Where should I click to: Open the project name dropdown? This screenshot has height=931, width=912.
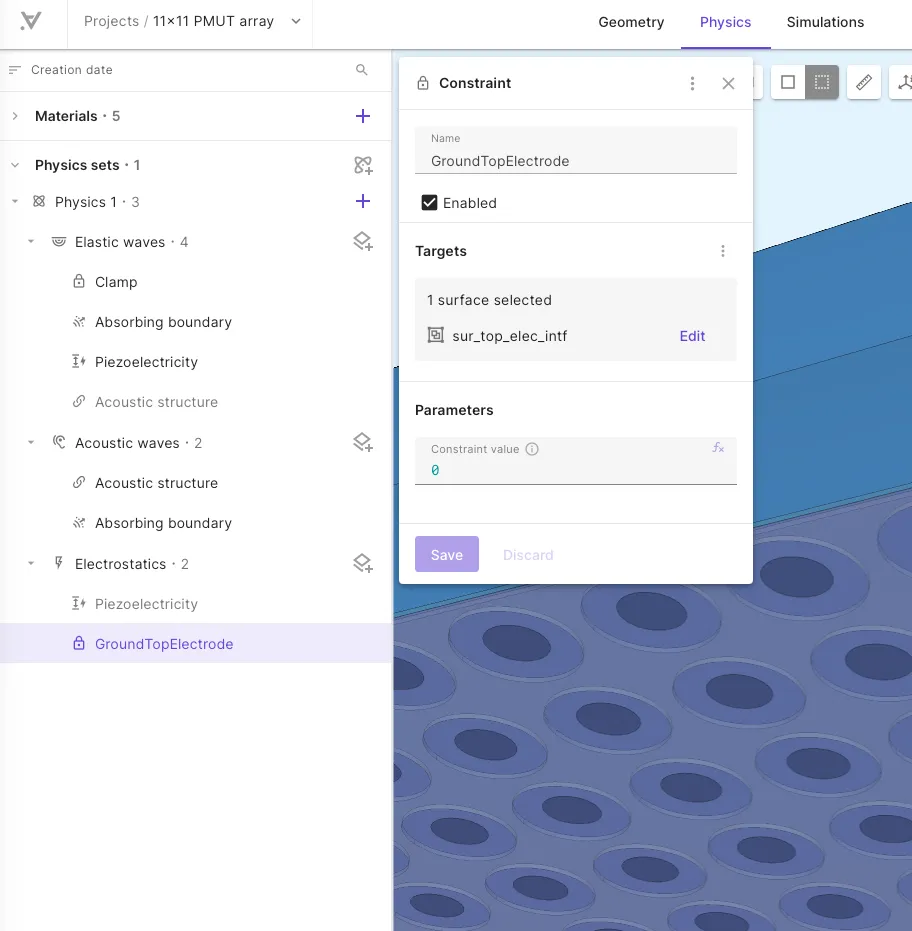pos(296,21)
